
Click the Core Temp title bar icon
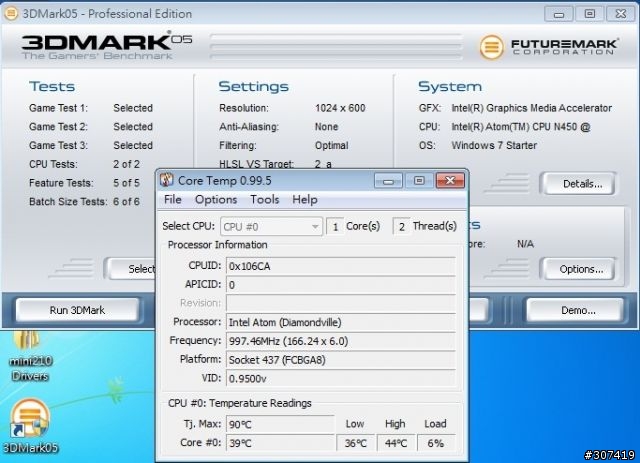[167, 180]
